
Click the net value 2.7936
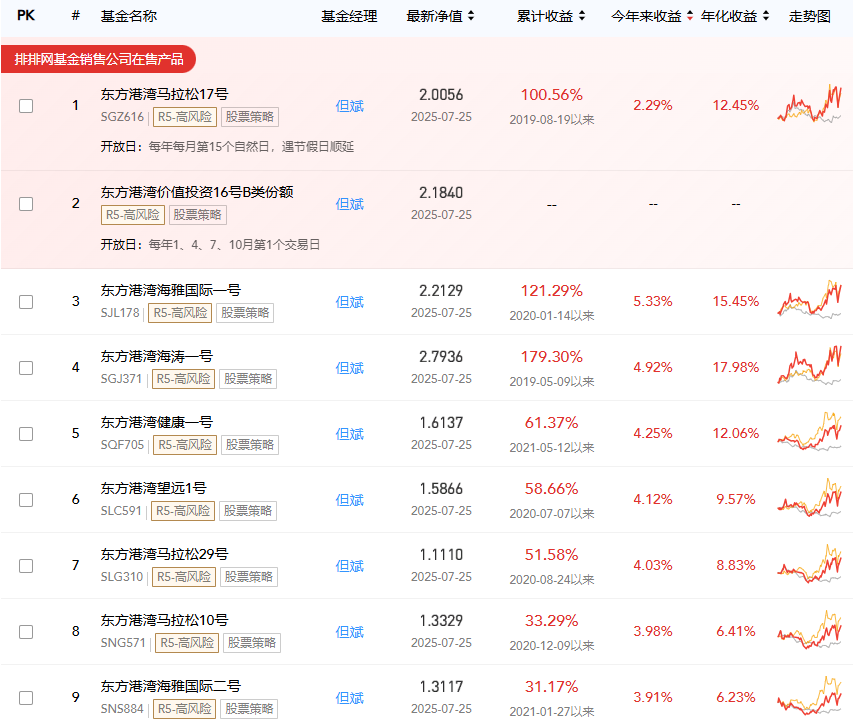(441, 357)
